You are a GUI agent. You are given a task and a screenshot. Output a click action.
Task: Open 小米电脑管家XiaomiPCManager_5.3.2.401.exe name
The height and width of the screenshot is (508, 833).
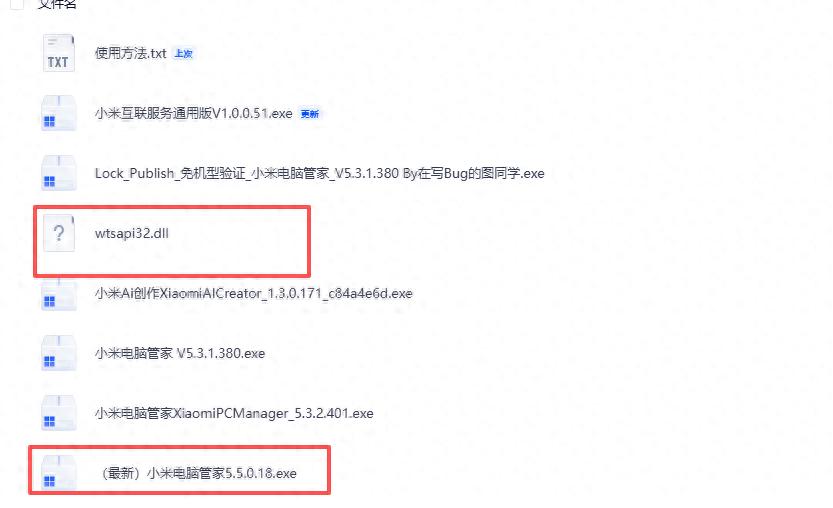tap(234, 413)
